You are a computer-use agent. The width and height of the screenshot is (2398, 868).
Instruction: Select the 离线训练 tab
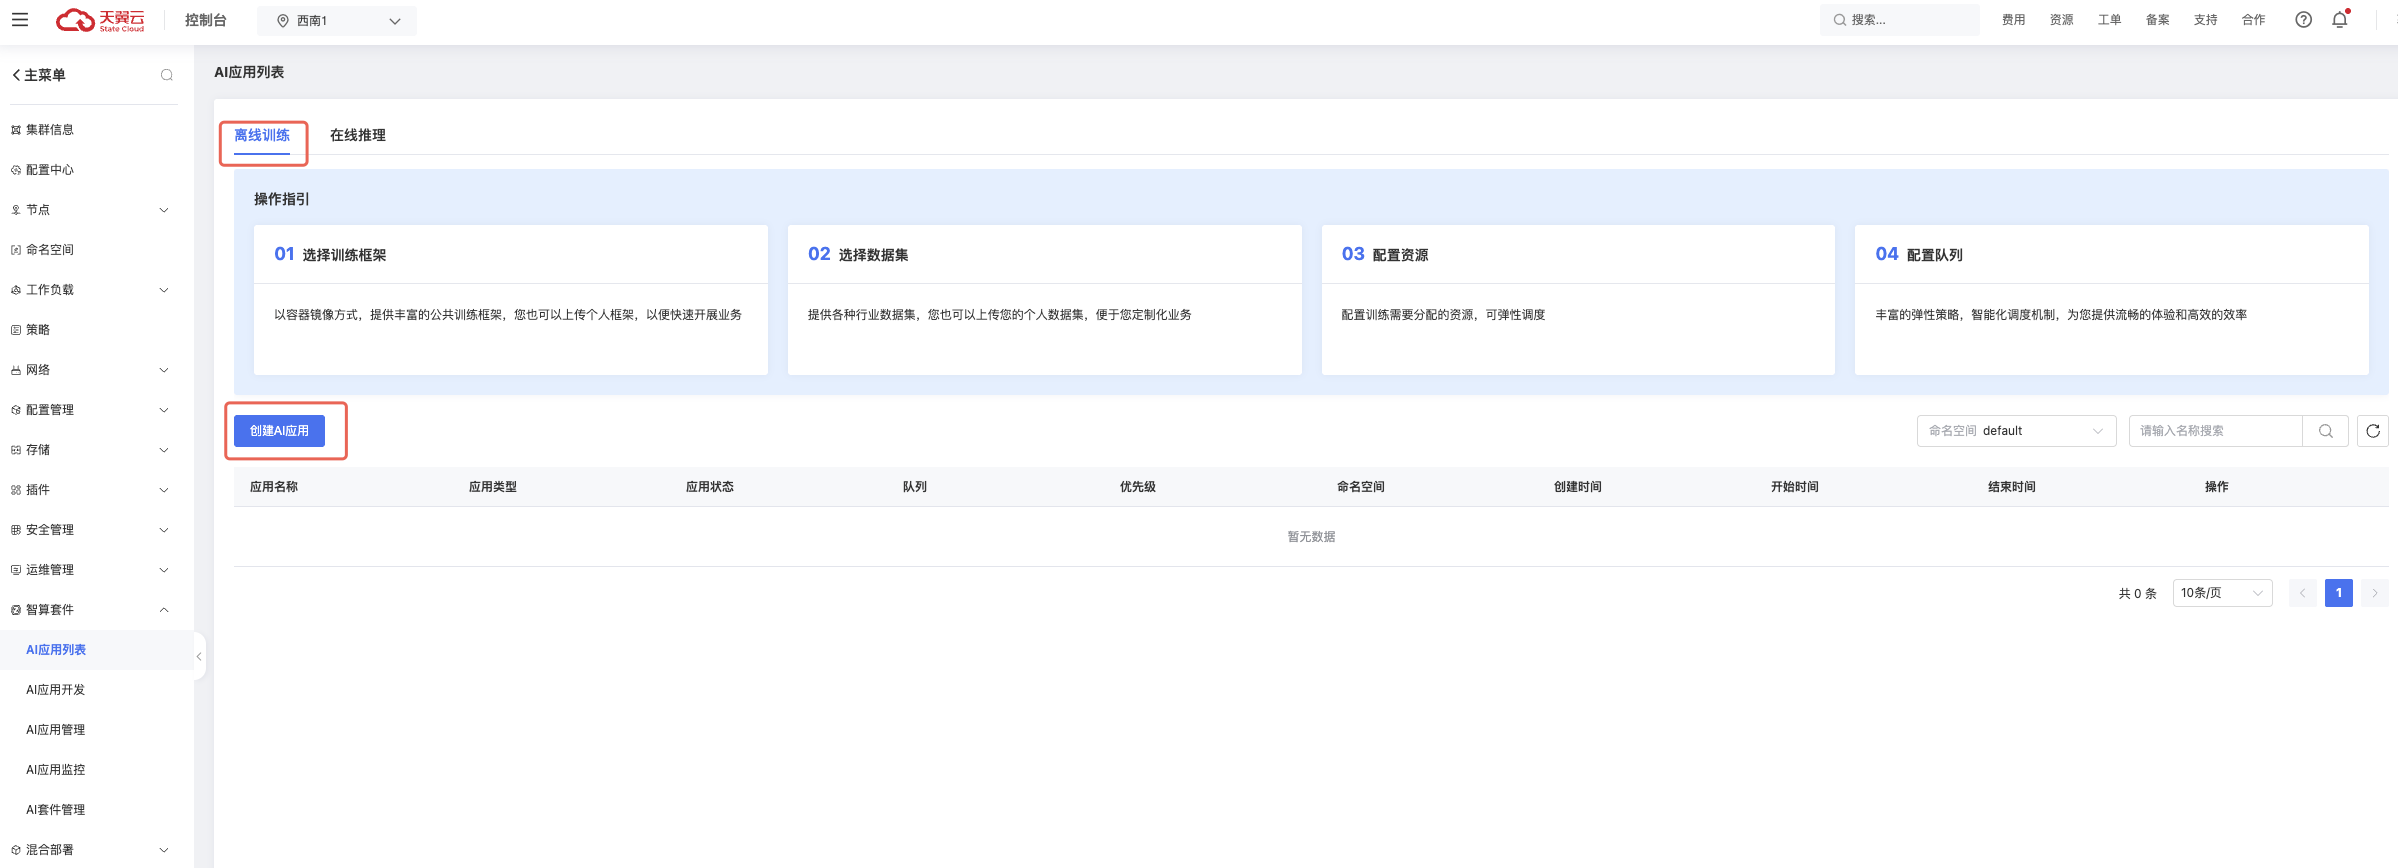[x=262, y=135]
